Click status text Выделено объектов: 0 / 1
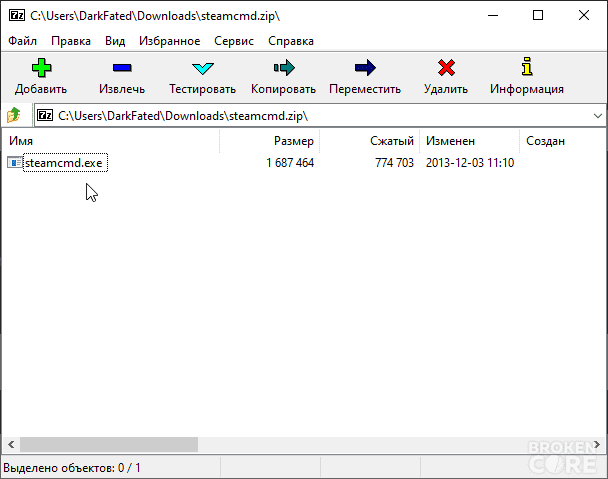Viewport: 608px width, 479px height. (x=72, y=468)
